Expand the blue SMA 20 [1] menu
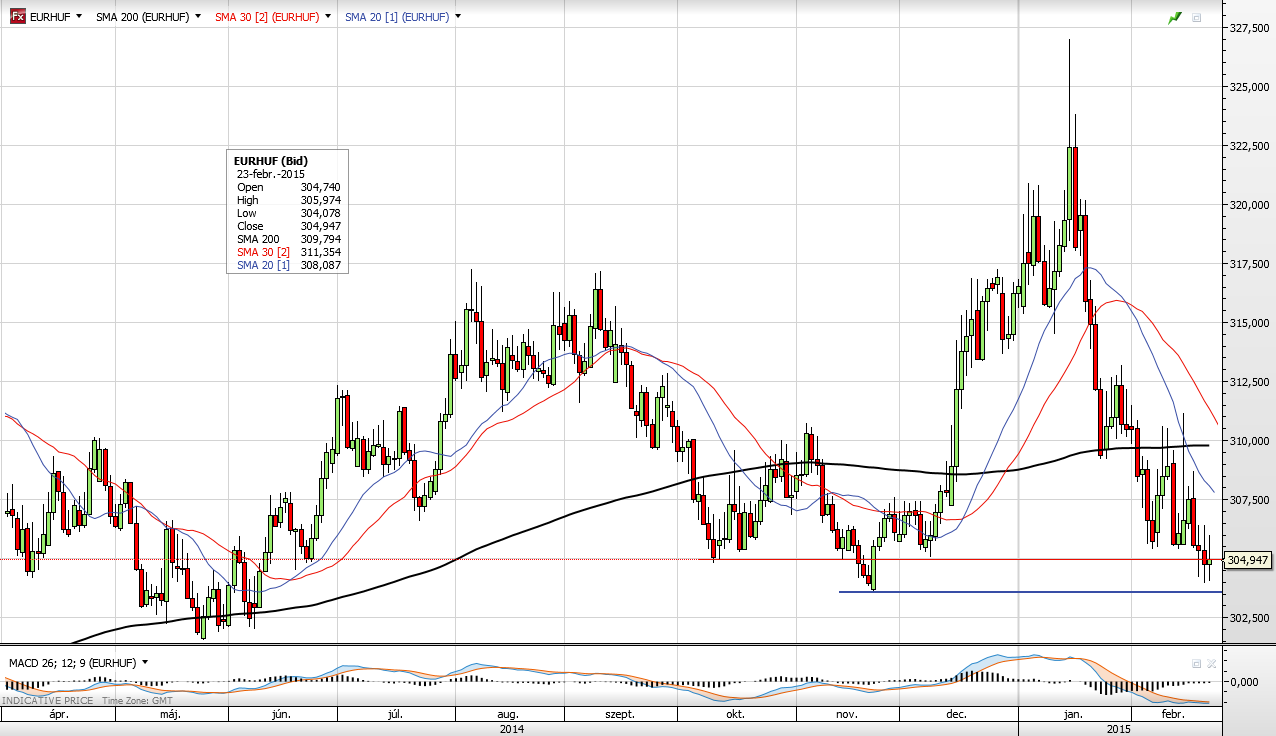 tap(457, 17)
